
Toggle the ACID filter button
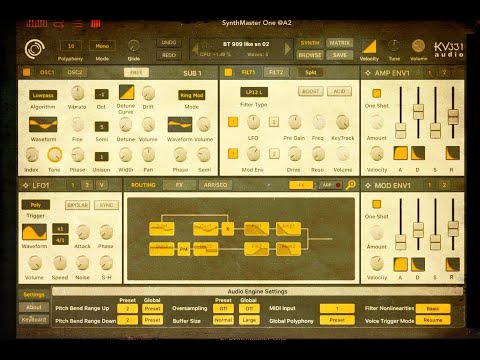tap(339, 91)
